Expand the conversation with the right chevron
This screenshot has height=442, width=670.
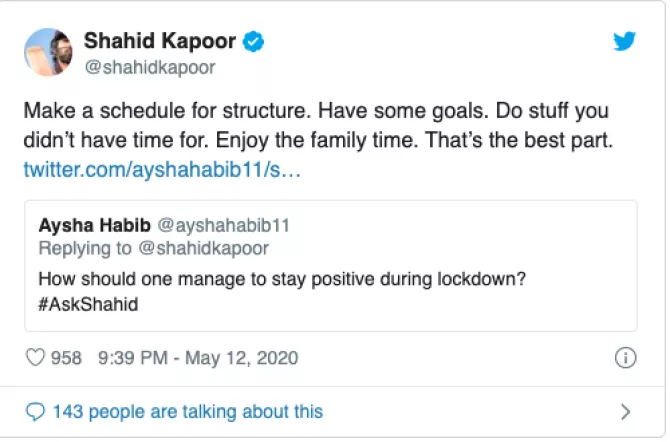point(625,411)
